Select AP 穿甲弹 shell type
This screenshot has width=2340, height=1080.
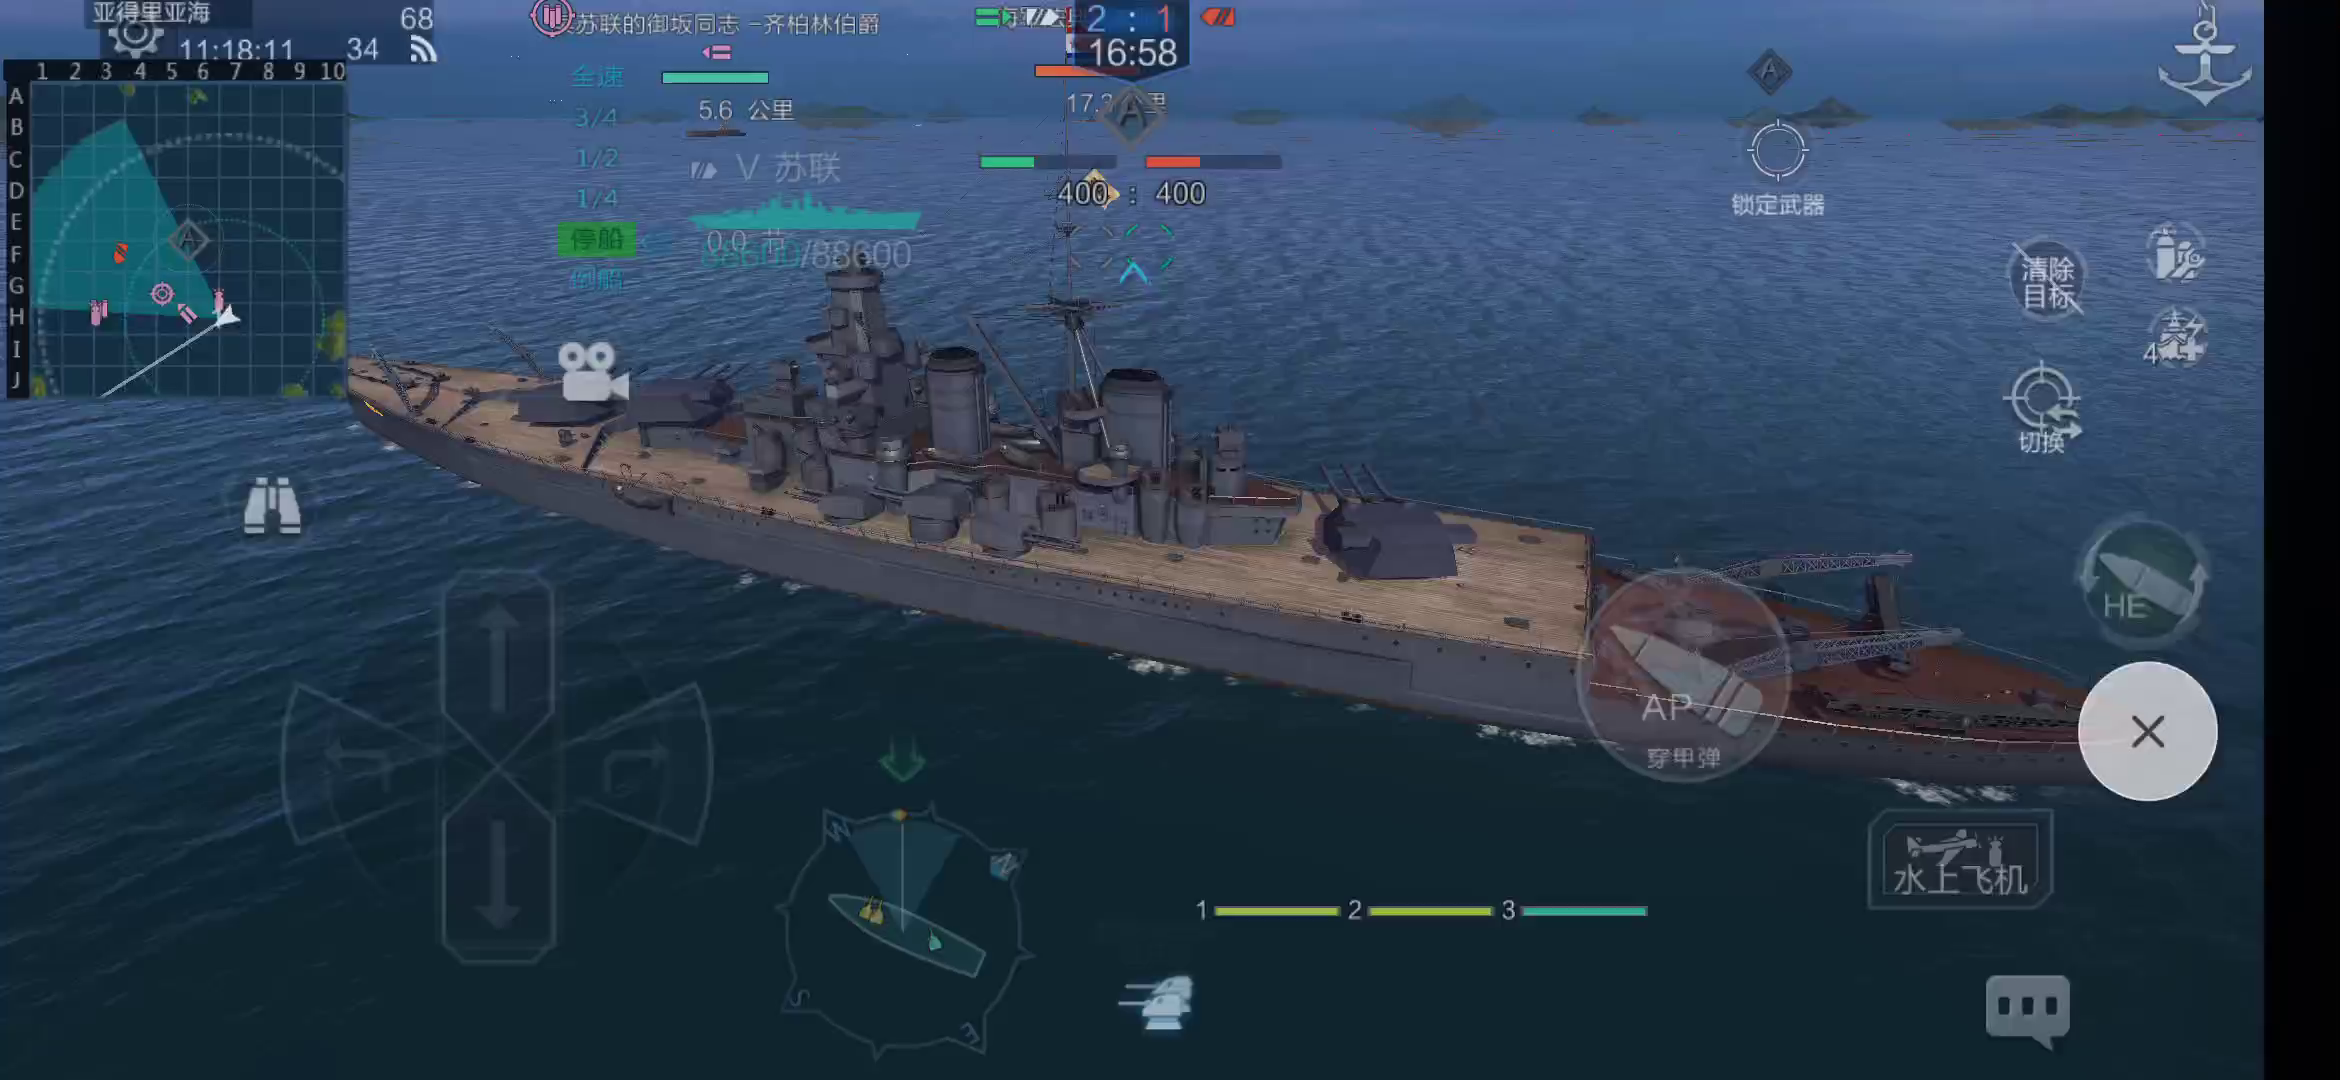1683,677
